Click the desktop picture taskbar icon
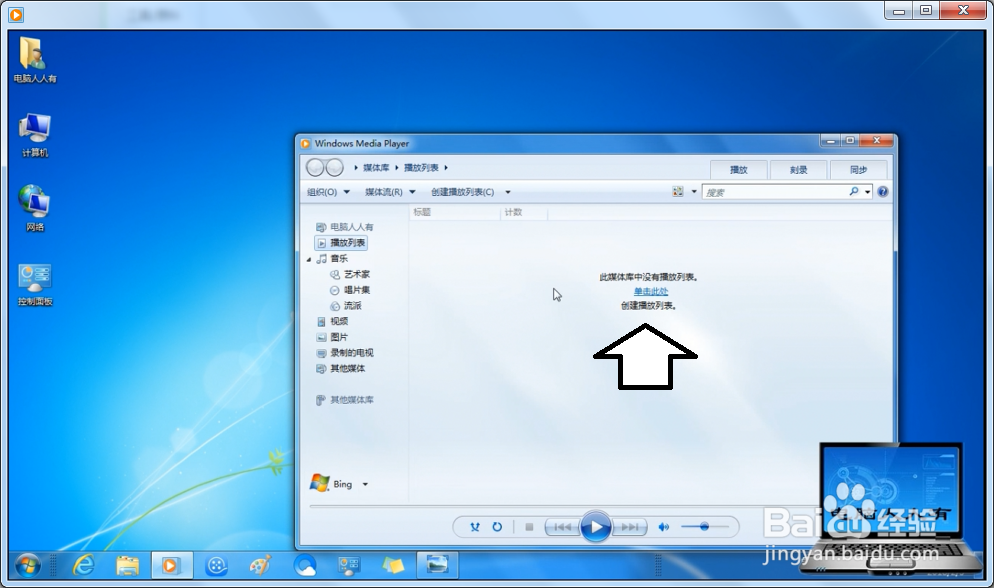The width and height of the screenshot is (994, 588). (x=437, y=565)
